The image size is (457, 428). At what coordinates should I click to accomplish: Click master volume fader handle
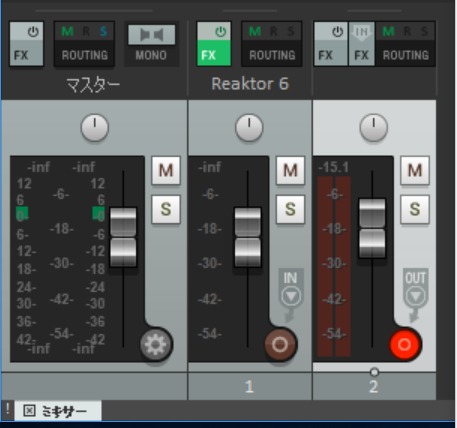click(123, 237)
